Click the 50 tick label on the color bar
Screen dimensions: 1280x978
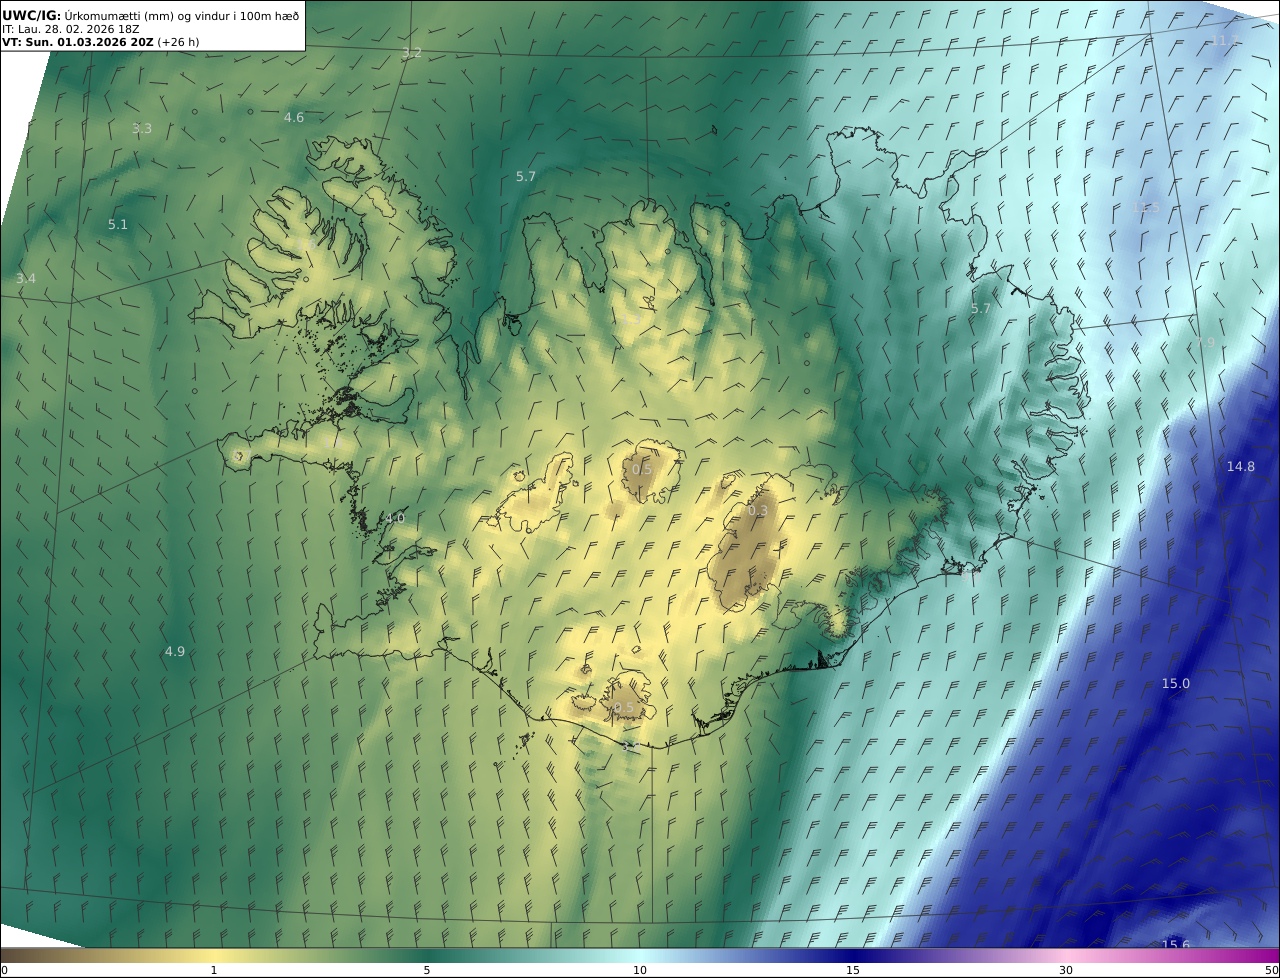click(1272, 970)
